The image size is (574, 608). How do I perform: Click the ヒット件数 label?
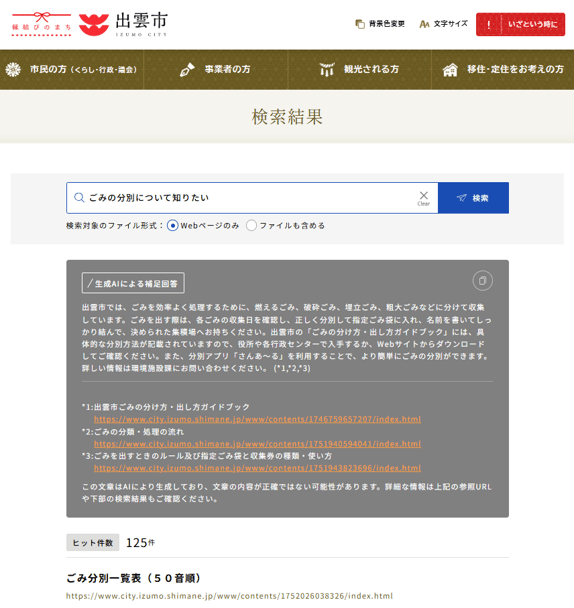pos(93,542)
